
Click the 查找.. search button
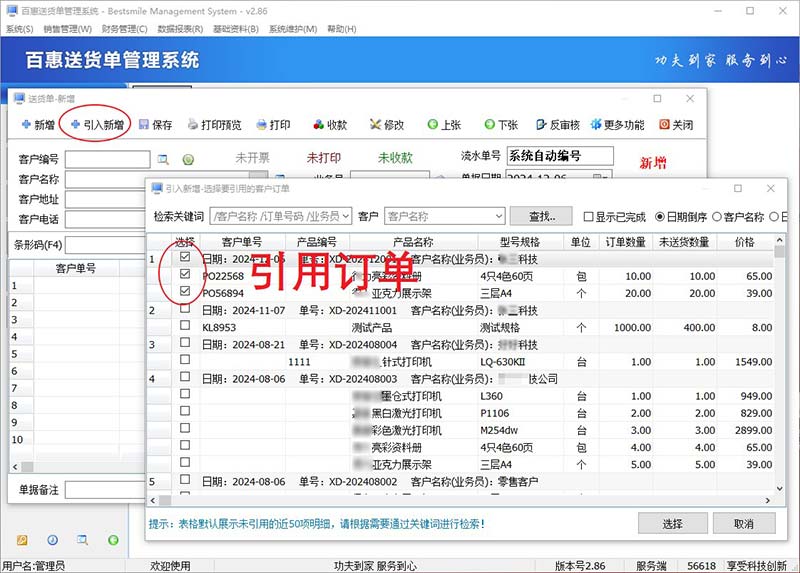point(541,216)
